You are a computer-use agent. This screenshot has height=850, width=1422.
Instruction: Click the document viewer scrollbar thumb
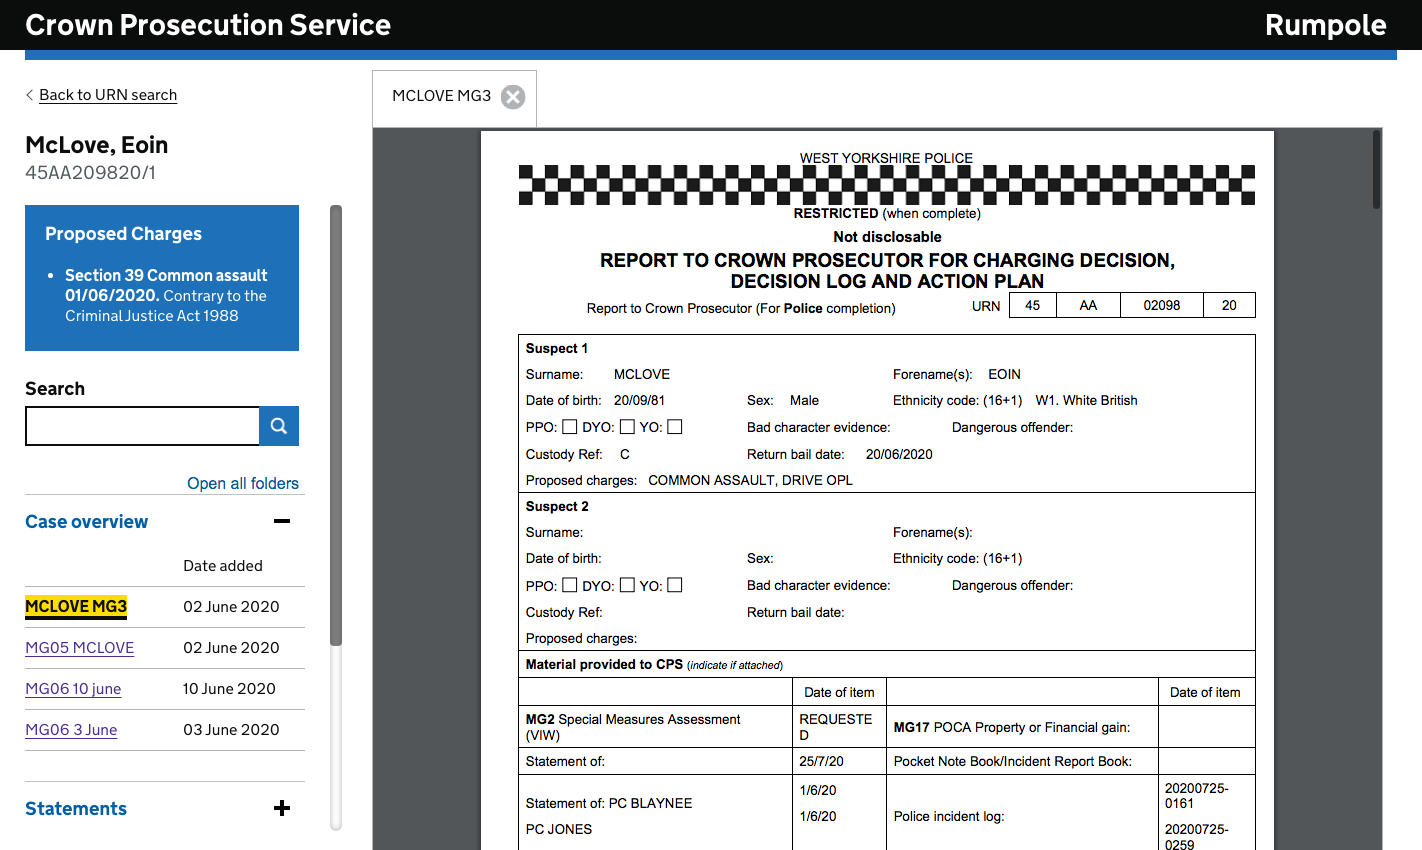point(1376,170)
